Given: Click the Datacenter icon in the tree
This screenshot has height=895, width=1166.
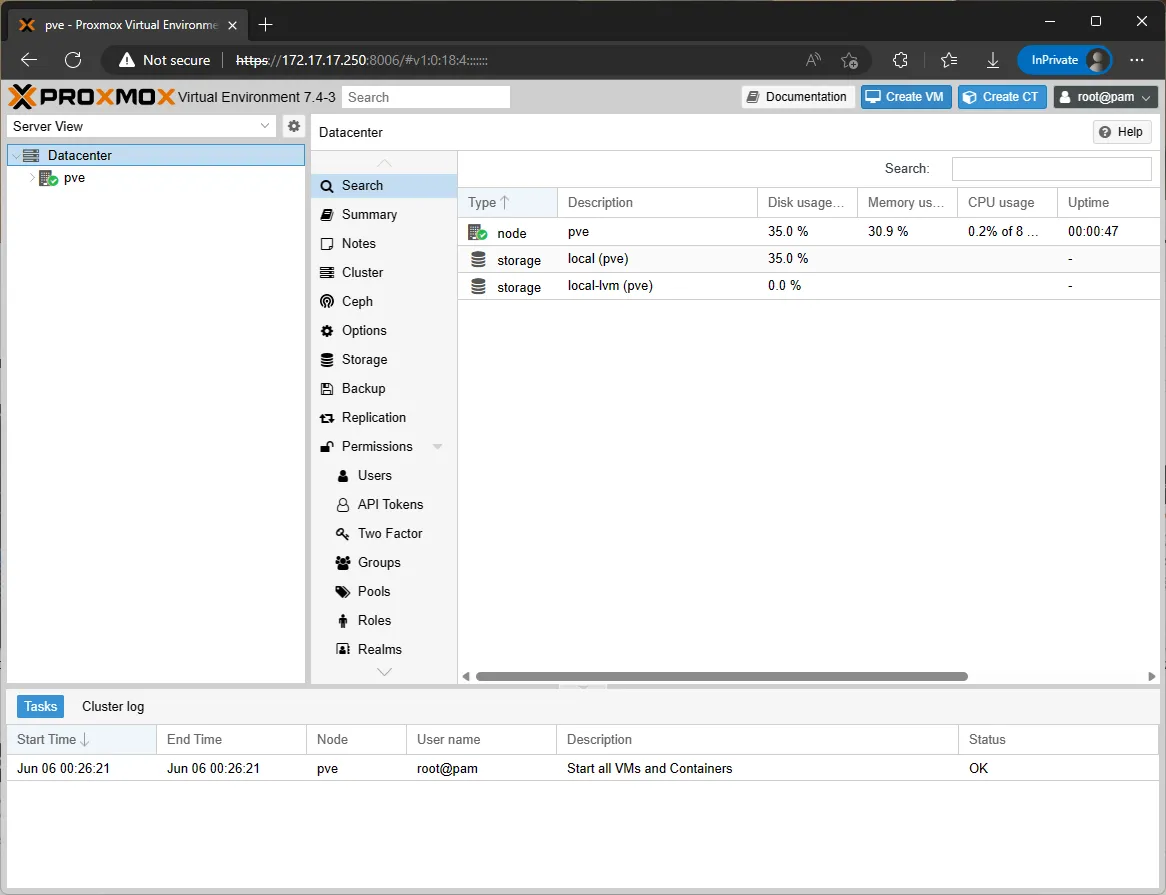Looking at the screenshot, I should point(30,155).
